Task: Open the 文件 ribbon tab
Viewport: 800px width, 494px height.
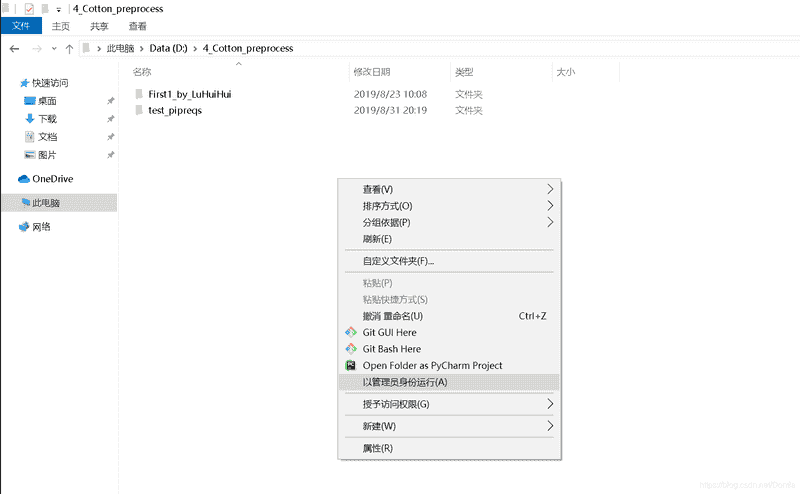Action: pos(20,26)
